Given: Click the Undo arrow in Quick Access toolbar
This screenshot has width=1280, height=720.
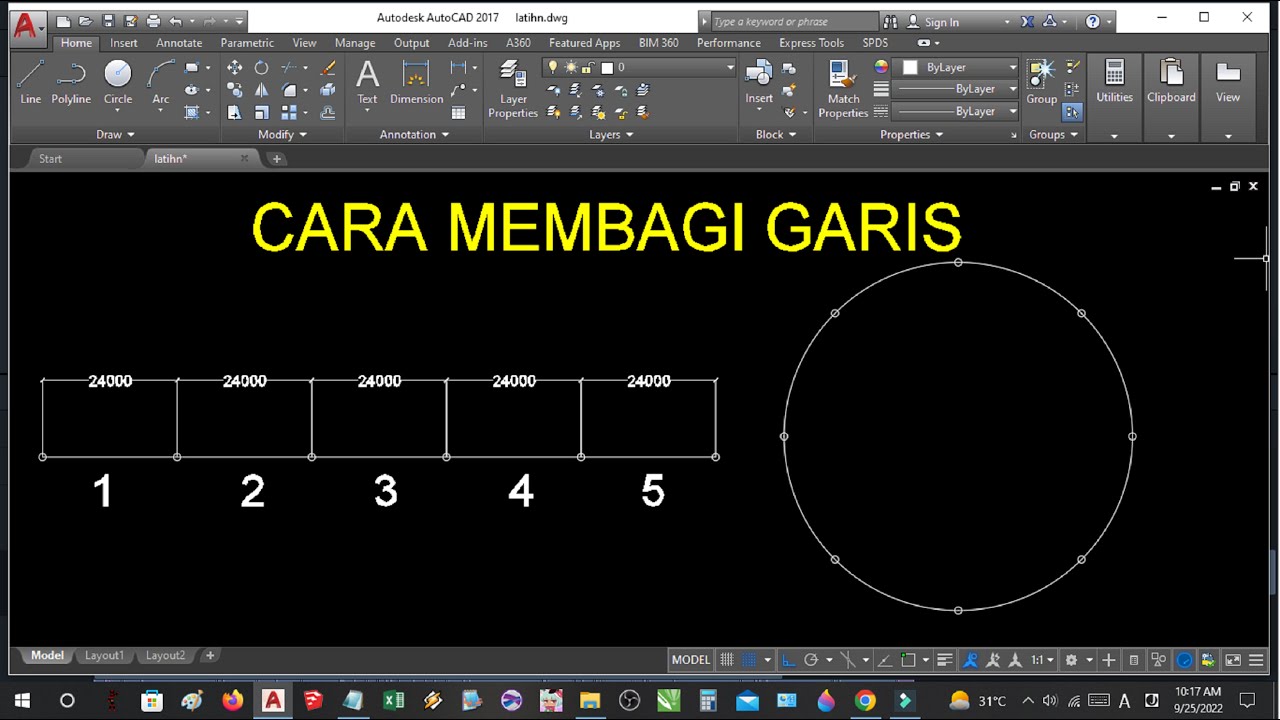Looking at the screenshot, I should pos(176,21).
